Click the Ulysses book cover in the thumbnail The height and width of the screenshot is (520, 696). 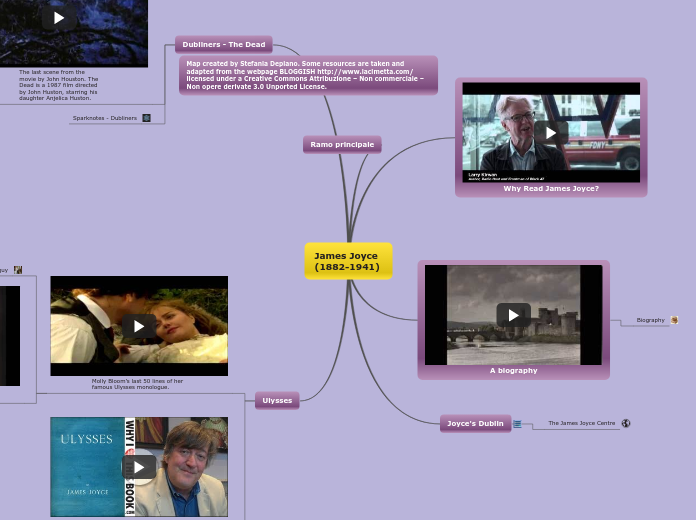(x=87, y=467)
